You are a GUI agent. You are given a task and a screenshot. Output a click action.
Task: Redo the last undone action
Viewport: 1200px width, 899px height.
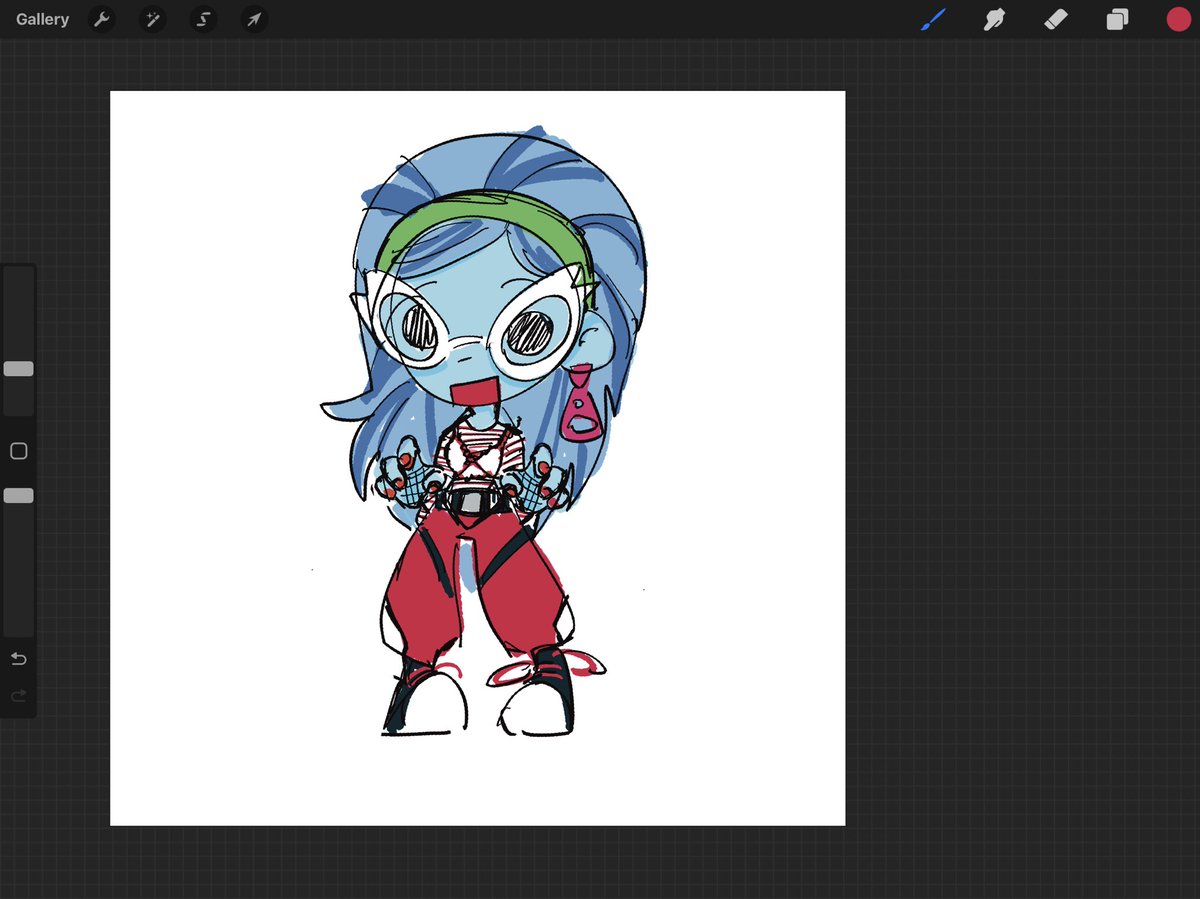pos(18,695)
